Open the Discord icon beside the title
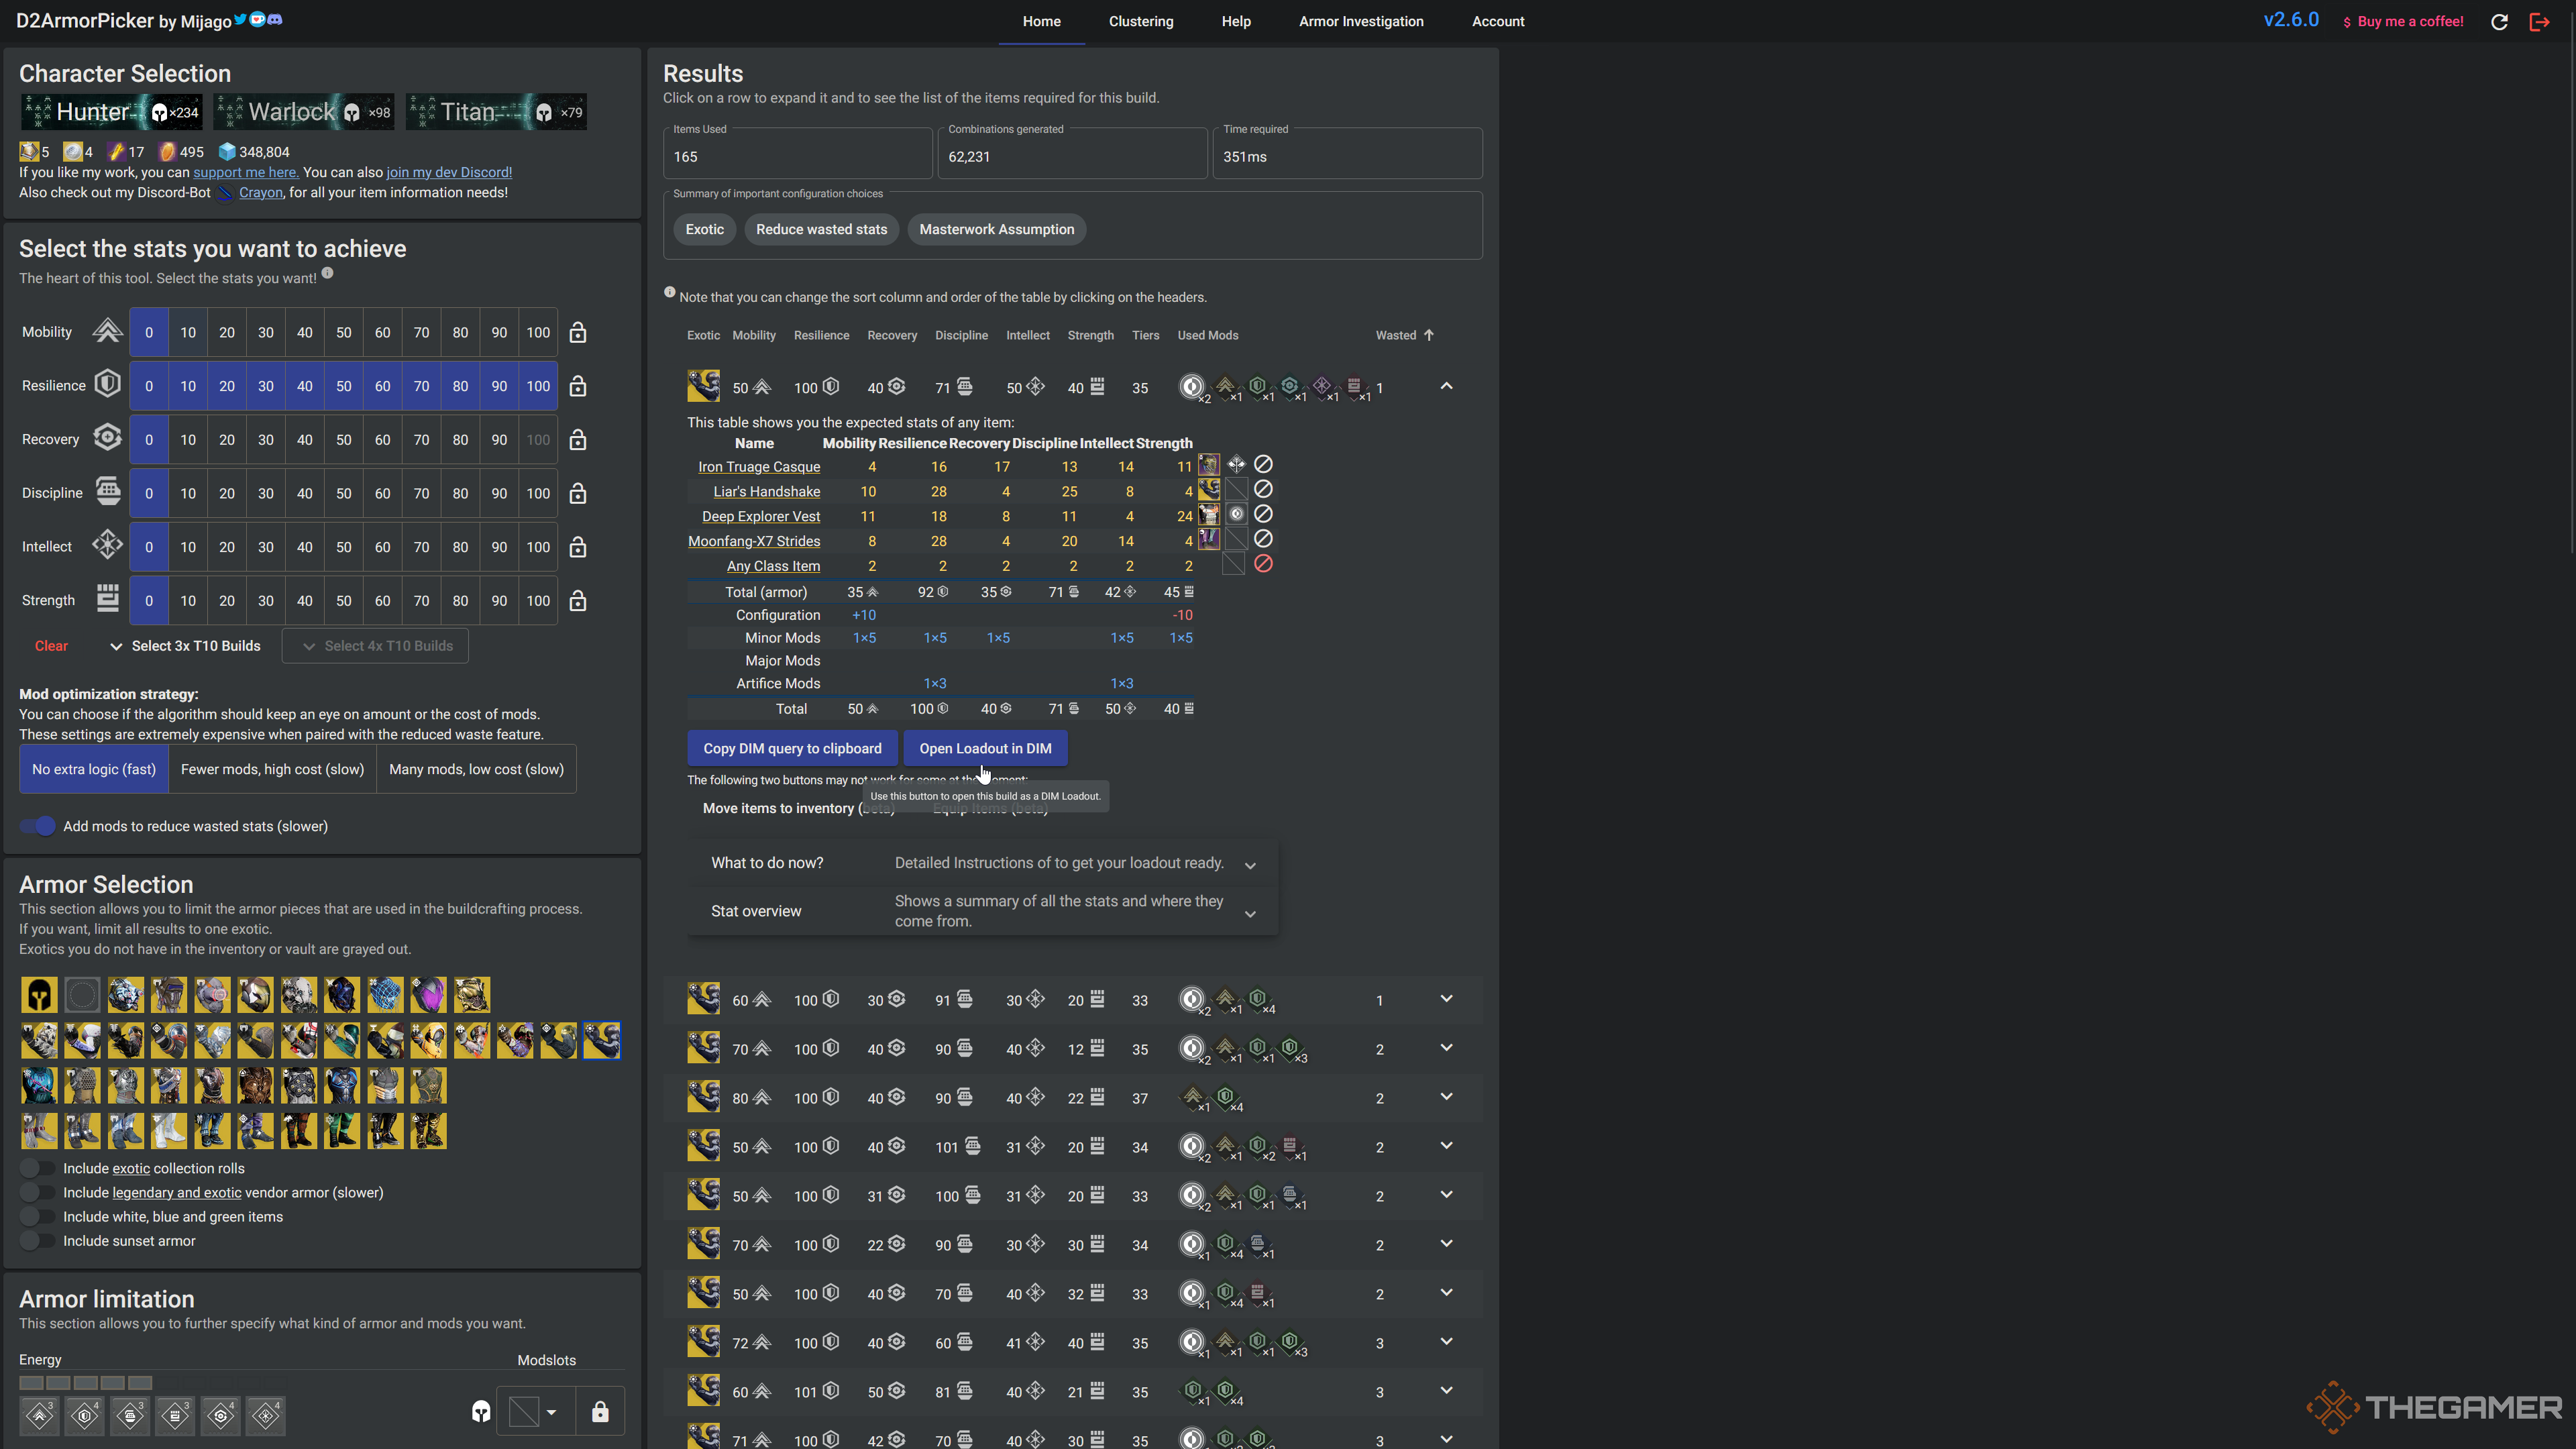The height and width of the screenshot is (1449, 2576). pyautogui.click(x=275, y=20)
